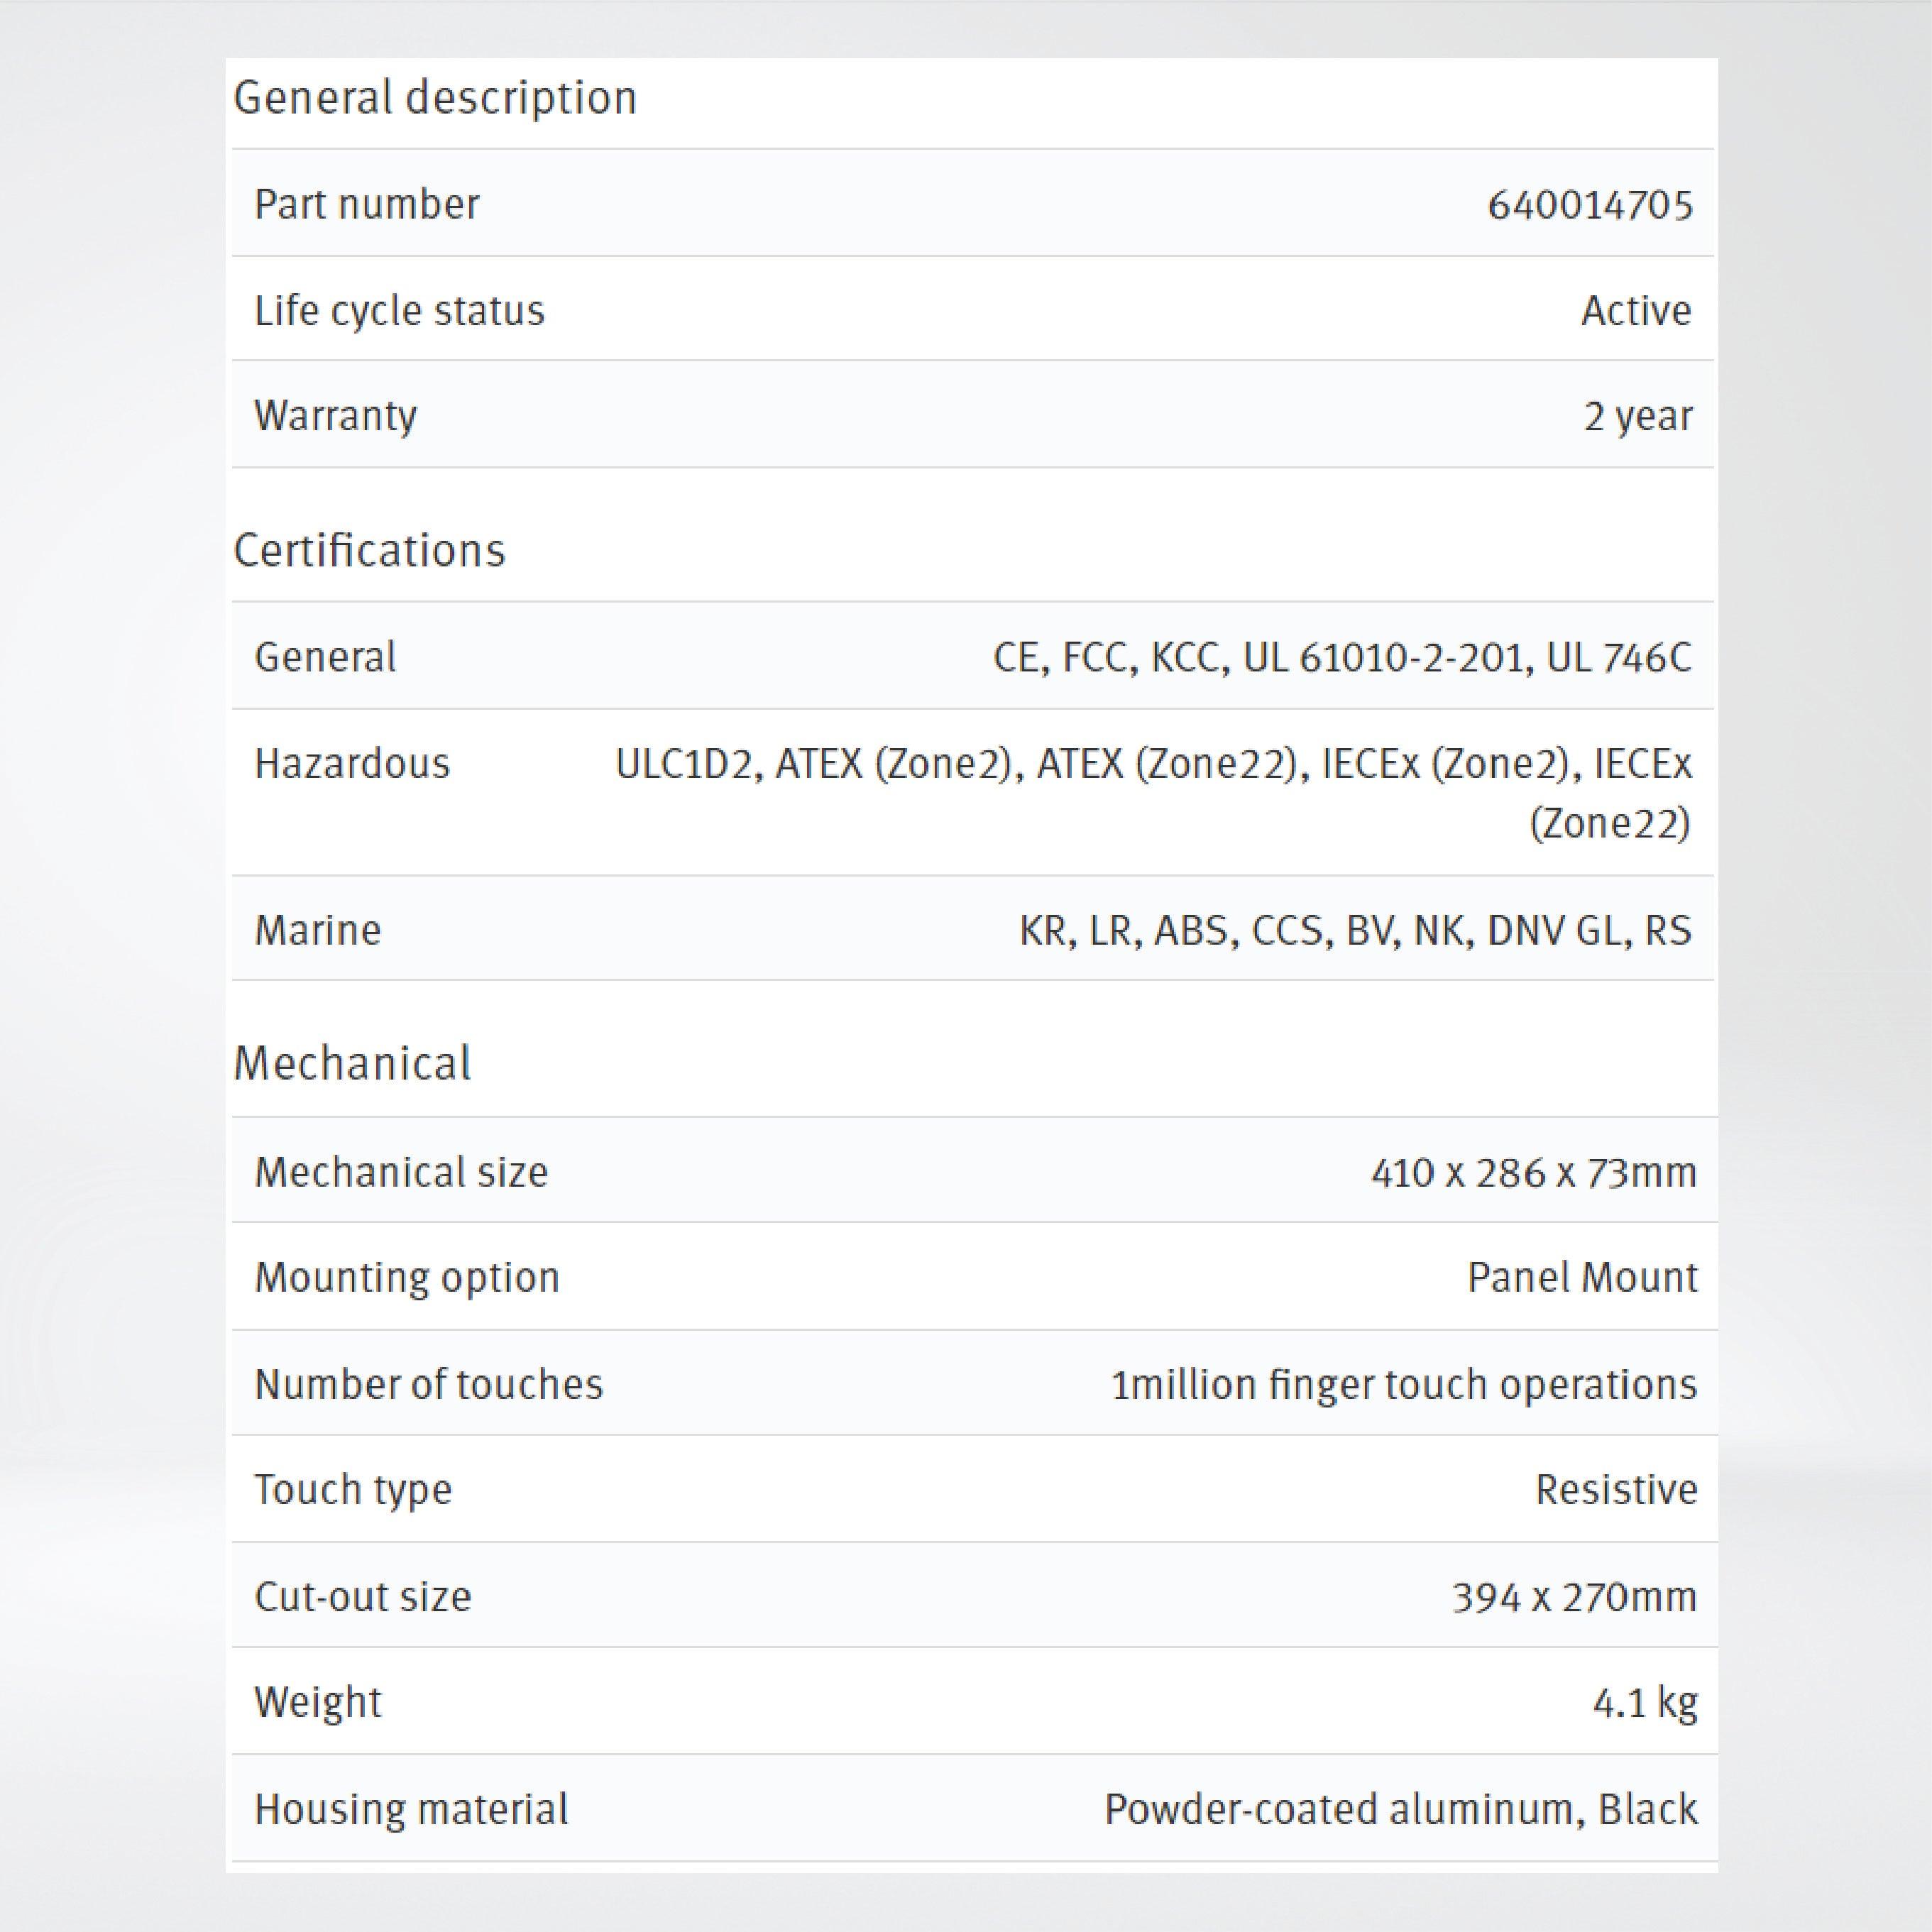Click the Warranty 2 year value

pos(1637,416)
